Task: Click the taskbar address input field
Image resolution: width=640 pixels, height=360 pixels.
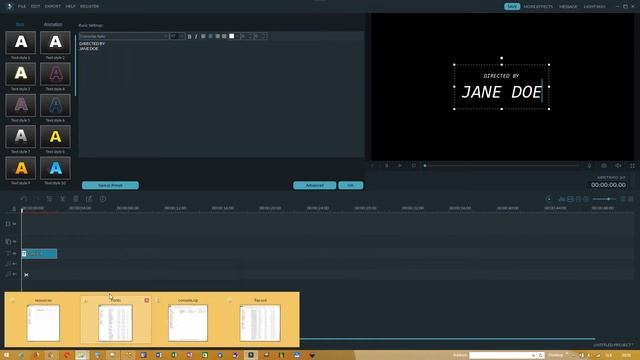Action: [x=502, y=356]
